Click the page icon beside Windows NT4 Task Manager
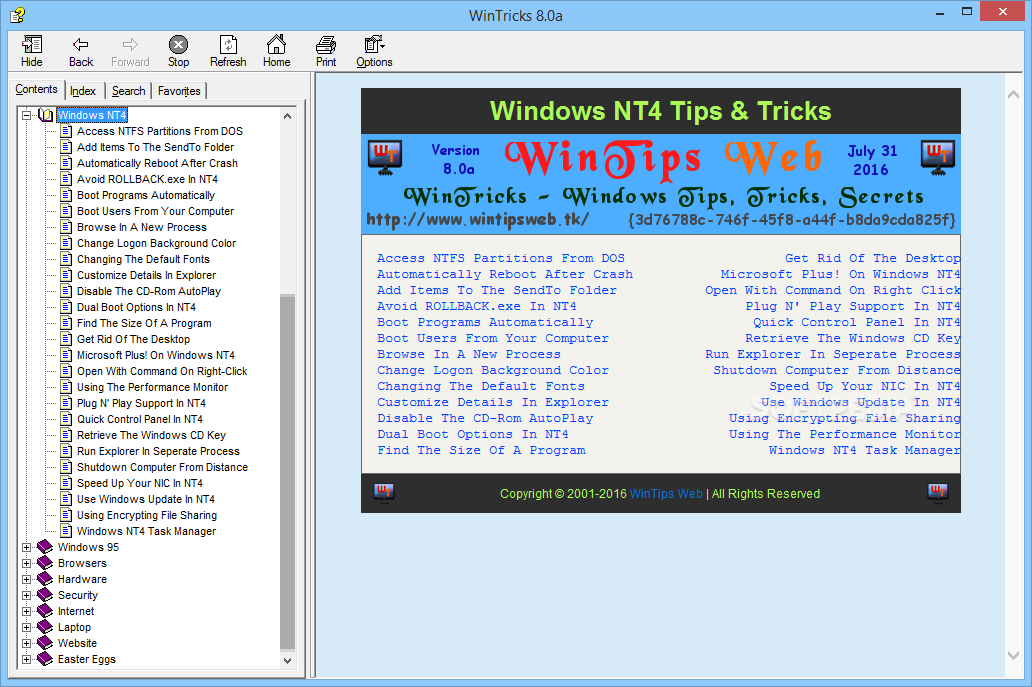The width and height of the screenshot is (1032, 687). tap(66, 530)
